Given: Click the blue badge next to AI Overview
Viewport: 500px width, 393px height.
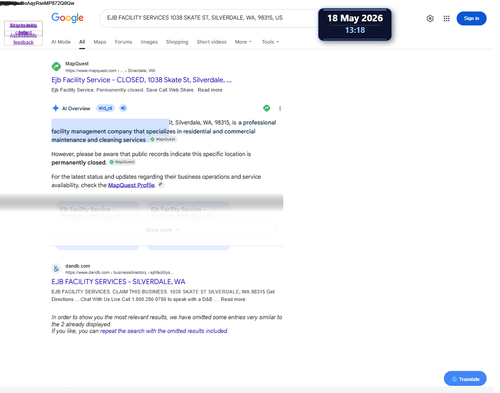Looking at the screenshot, I should (105, 108).
